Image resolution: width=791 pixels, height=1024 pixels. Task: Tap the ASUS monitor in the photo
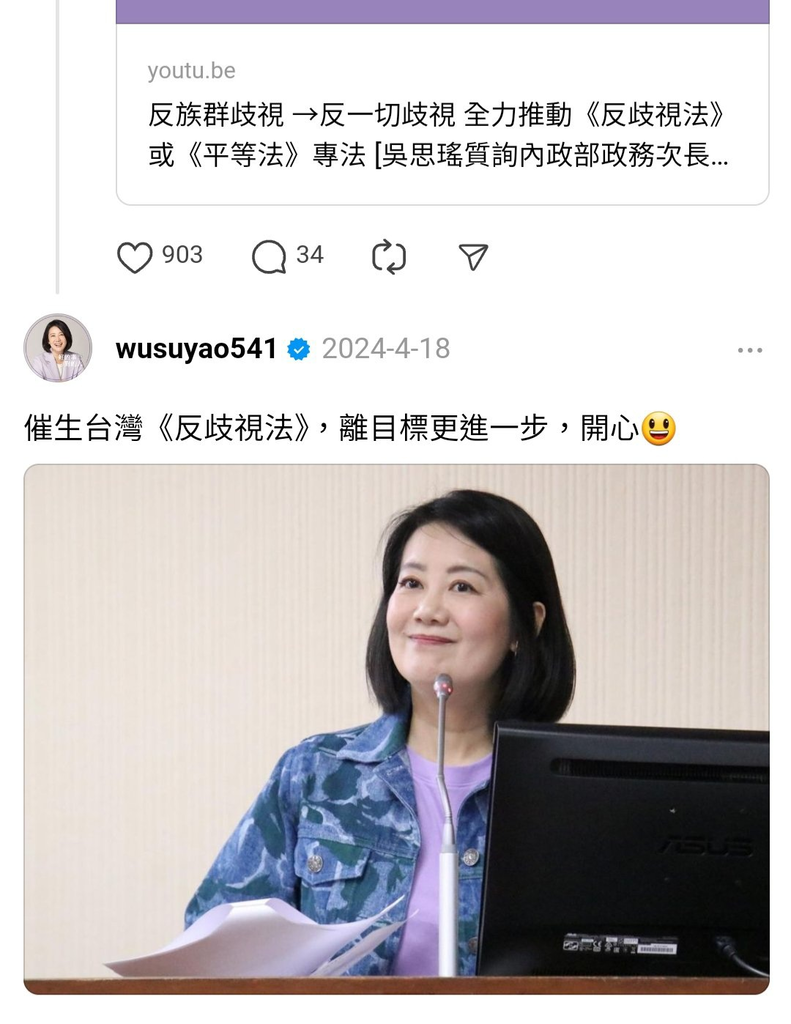(622, 848)
